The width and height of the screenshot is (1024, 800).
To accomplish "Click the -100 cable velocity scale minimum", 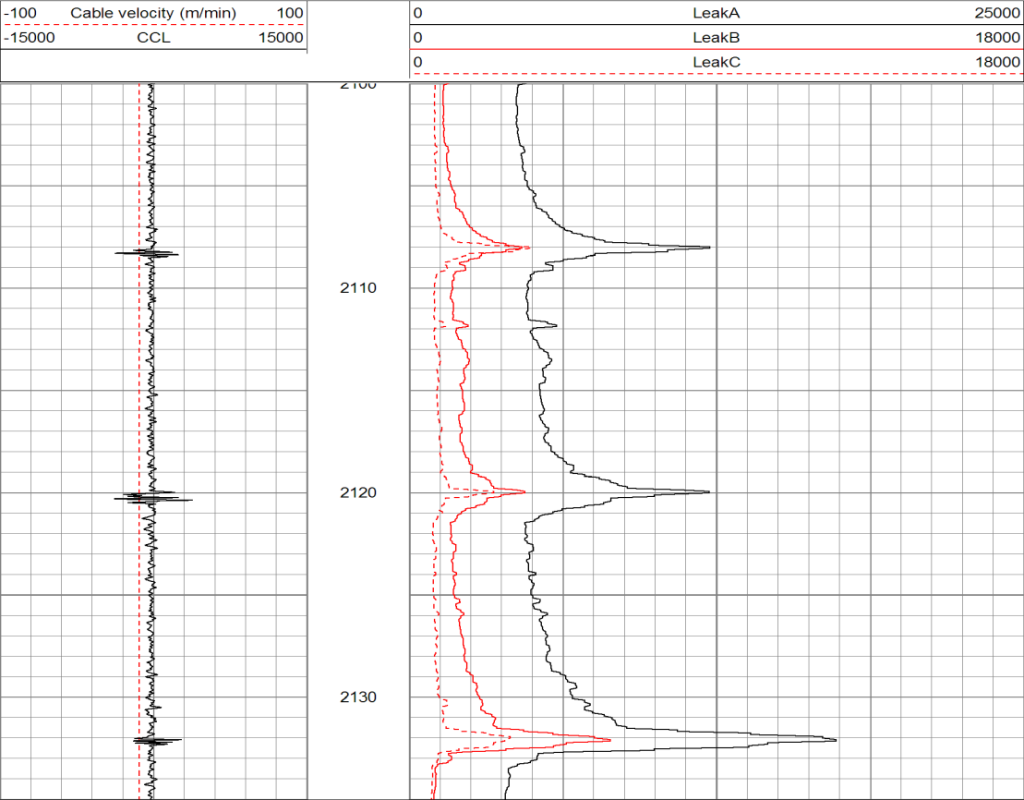I will point(20,13).
